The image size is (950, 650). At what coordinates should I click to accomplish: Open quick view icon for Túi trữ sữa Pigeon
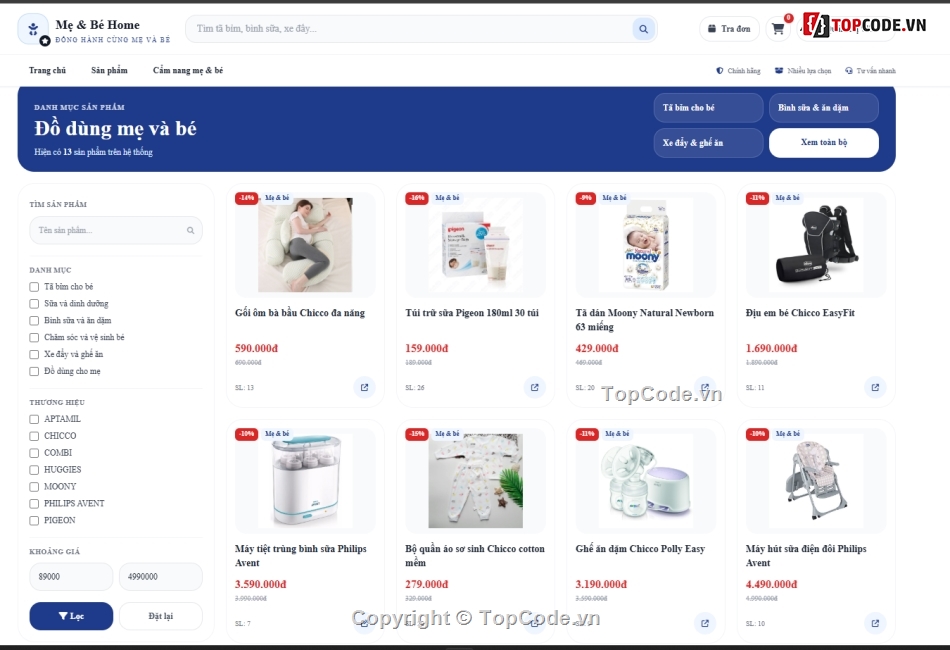pos(534,387)
